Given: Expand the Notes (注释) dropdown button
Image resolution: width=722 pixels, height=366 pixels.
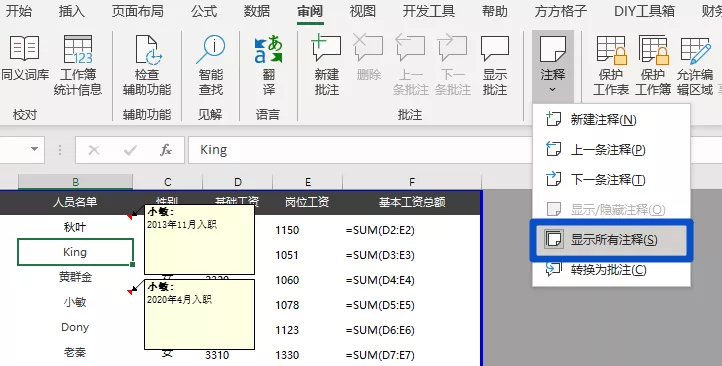Looking at the screenshot, I should pos(553,66).
